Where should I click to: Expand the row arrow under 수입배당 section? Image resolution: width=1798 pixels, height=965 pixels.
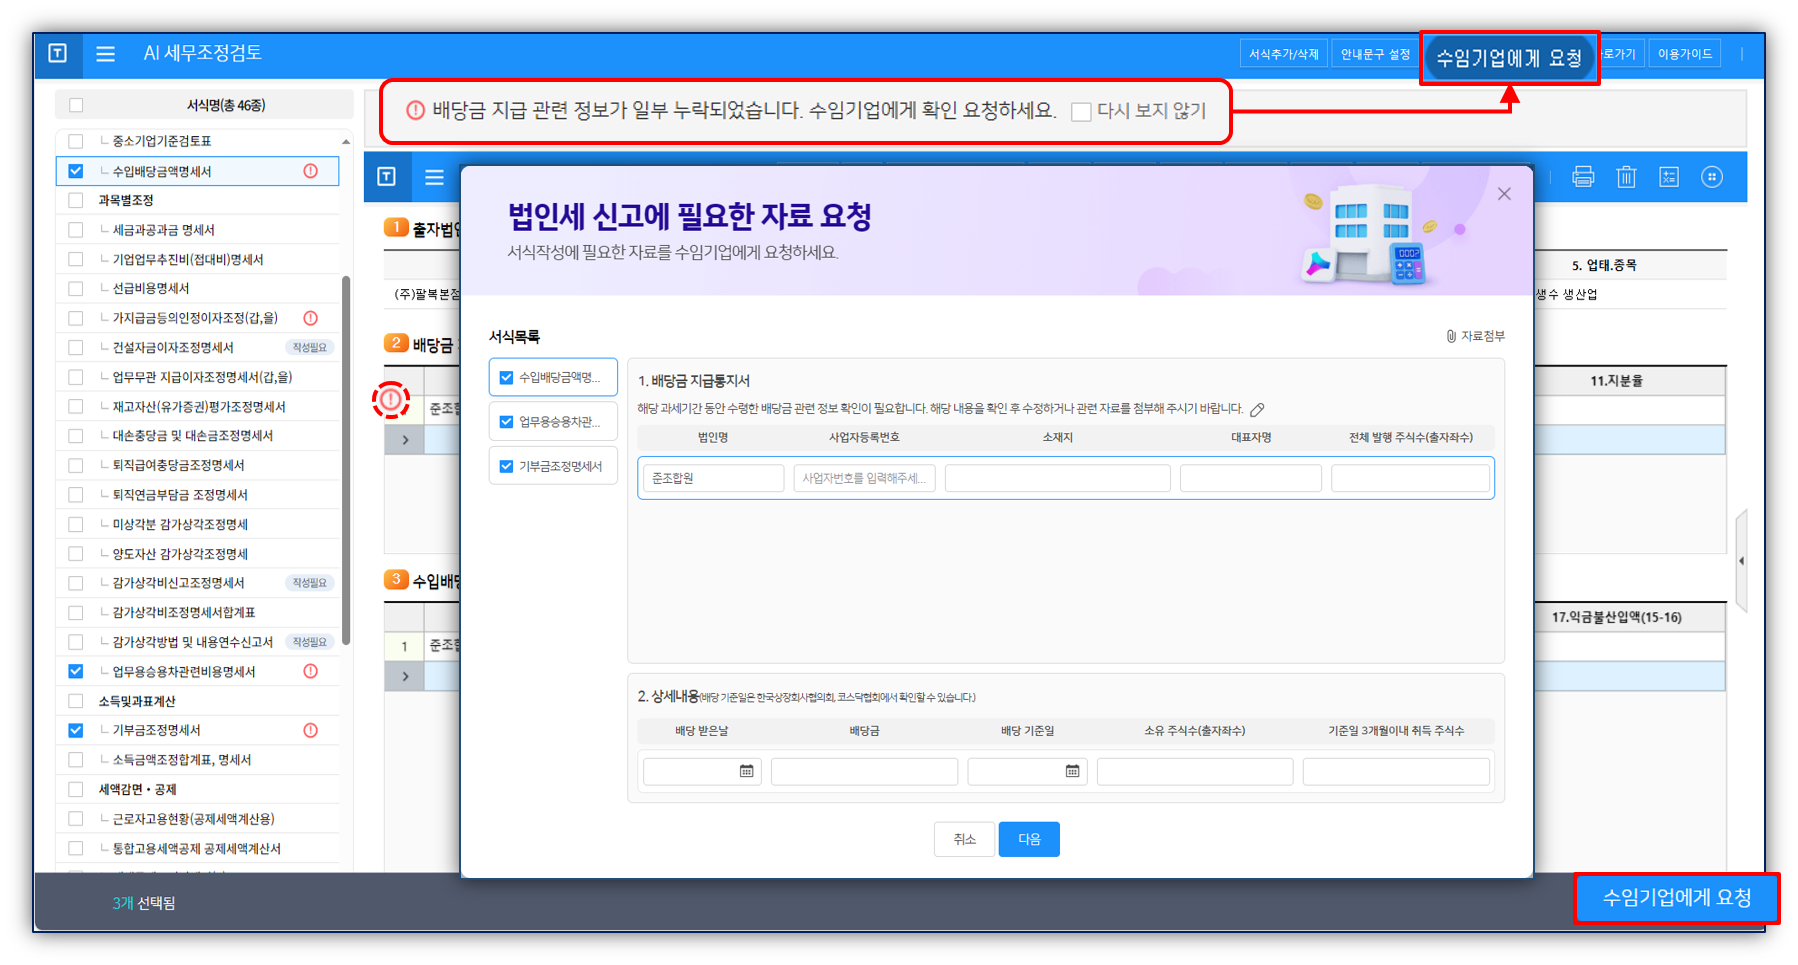405,676
